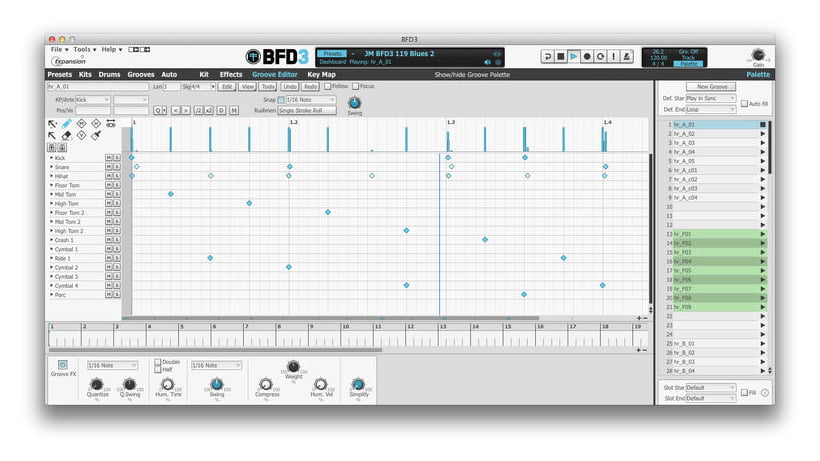Toggle the Groove FX power button
Image resolution: width=820 pixels, height=461 pixels.
[63, 365]
